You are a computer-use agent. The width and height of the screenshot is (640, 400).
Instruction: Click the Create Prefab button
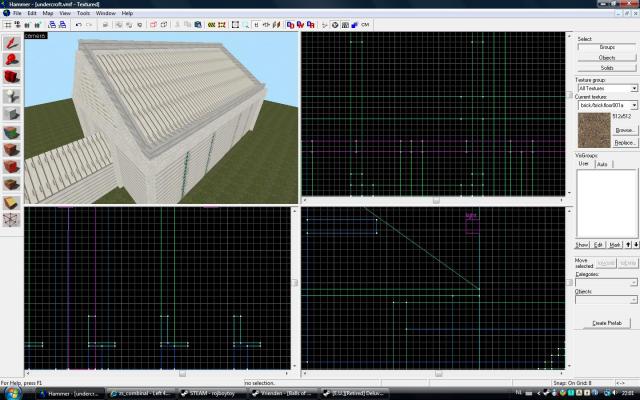(x=607, y=323)
